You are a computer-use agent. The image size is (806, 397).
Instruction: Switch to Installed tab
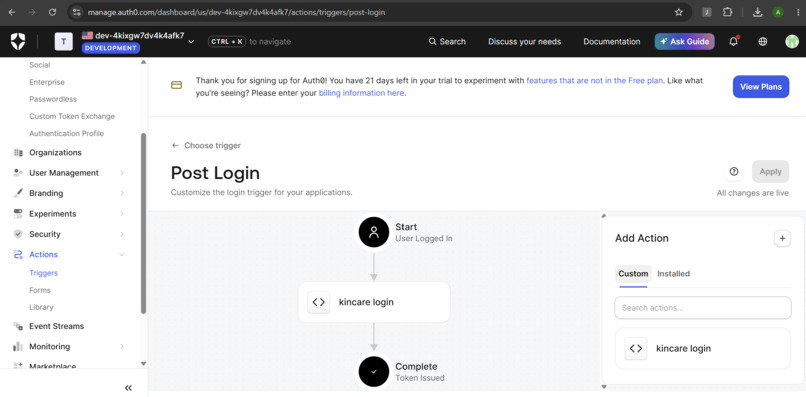(673, 274)
